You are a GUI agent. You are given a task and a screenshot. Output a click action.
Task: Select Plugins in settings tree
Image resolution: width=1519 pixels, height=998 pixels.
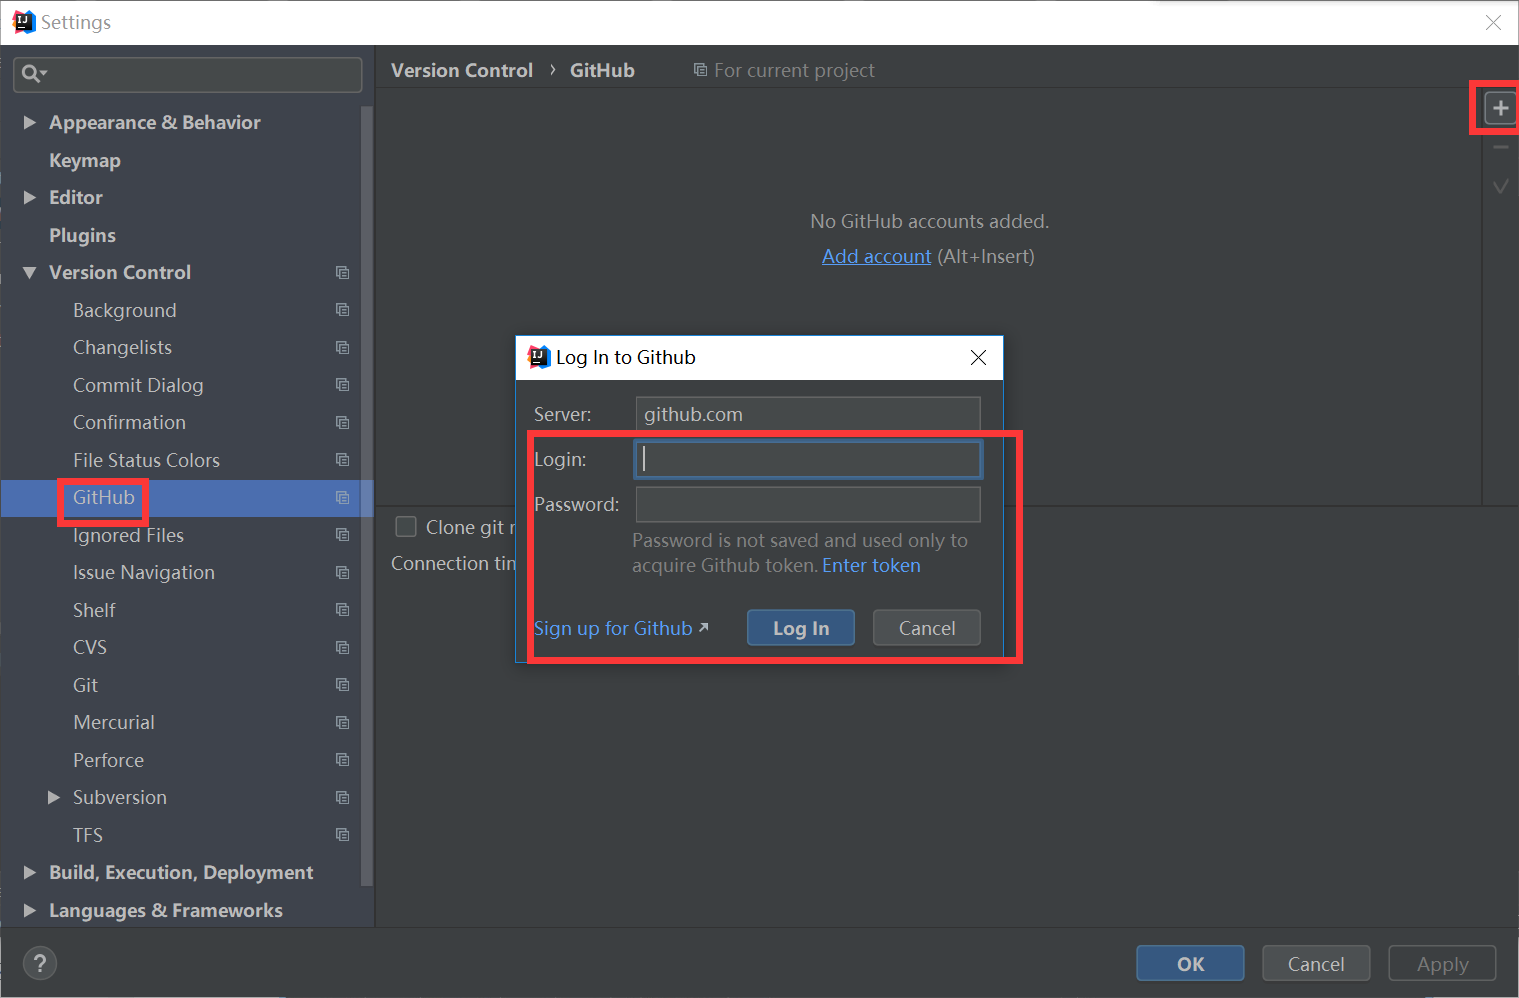(82, 235)
